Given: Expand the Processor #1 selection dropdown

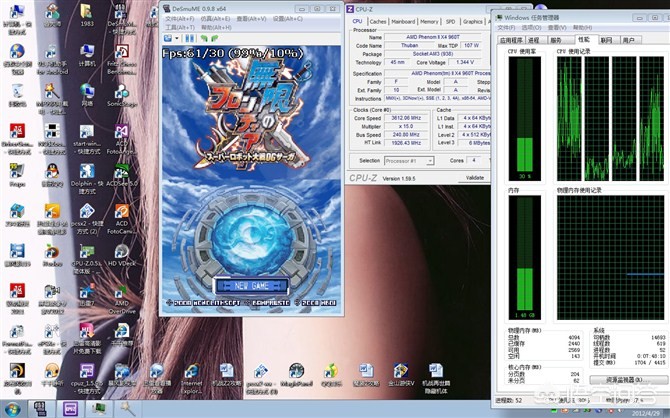Looking at the screenshot, I should 412,160.
